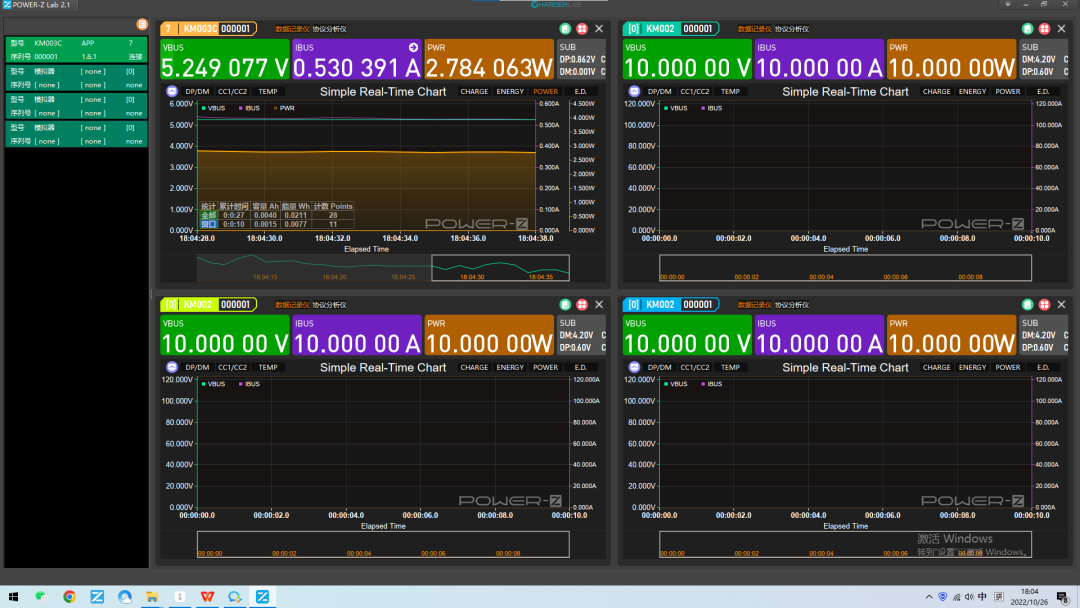Open File Explorer from the taskbar
Screen dimensions: 1080x608
coord(152,597)
